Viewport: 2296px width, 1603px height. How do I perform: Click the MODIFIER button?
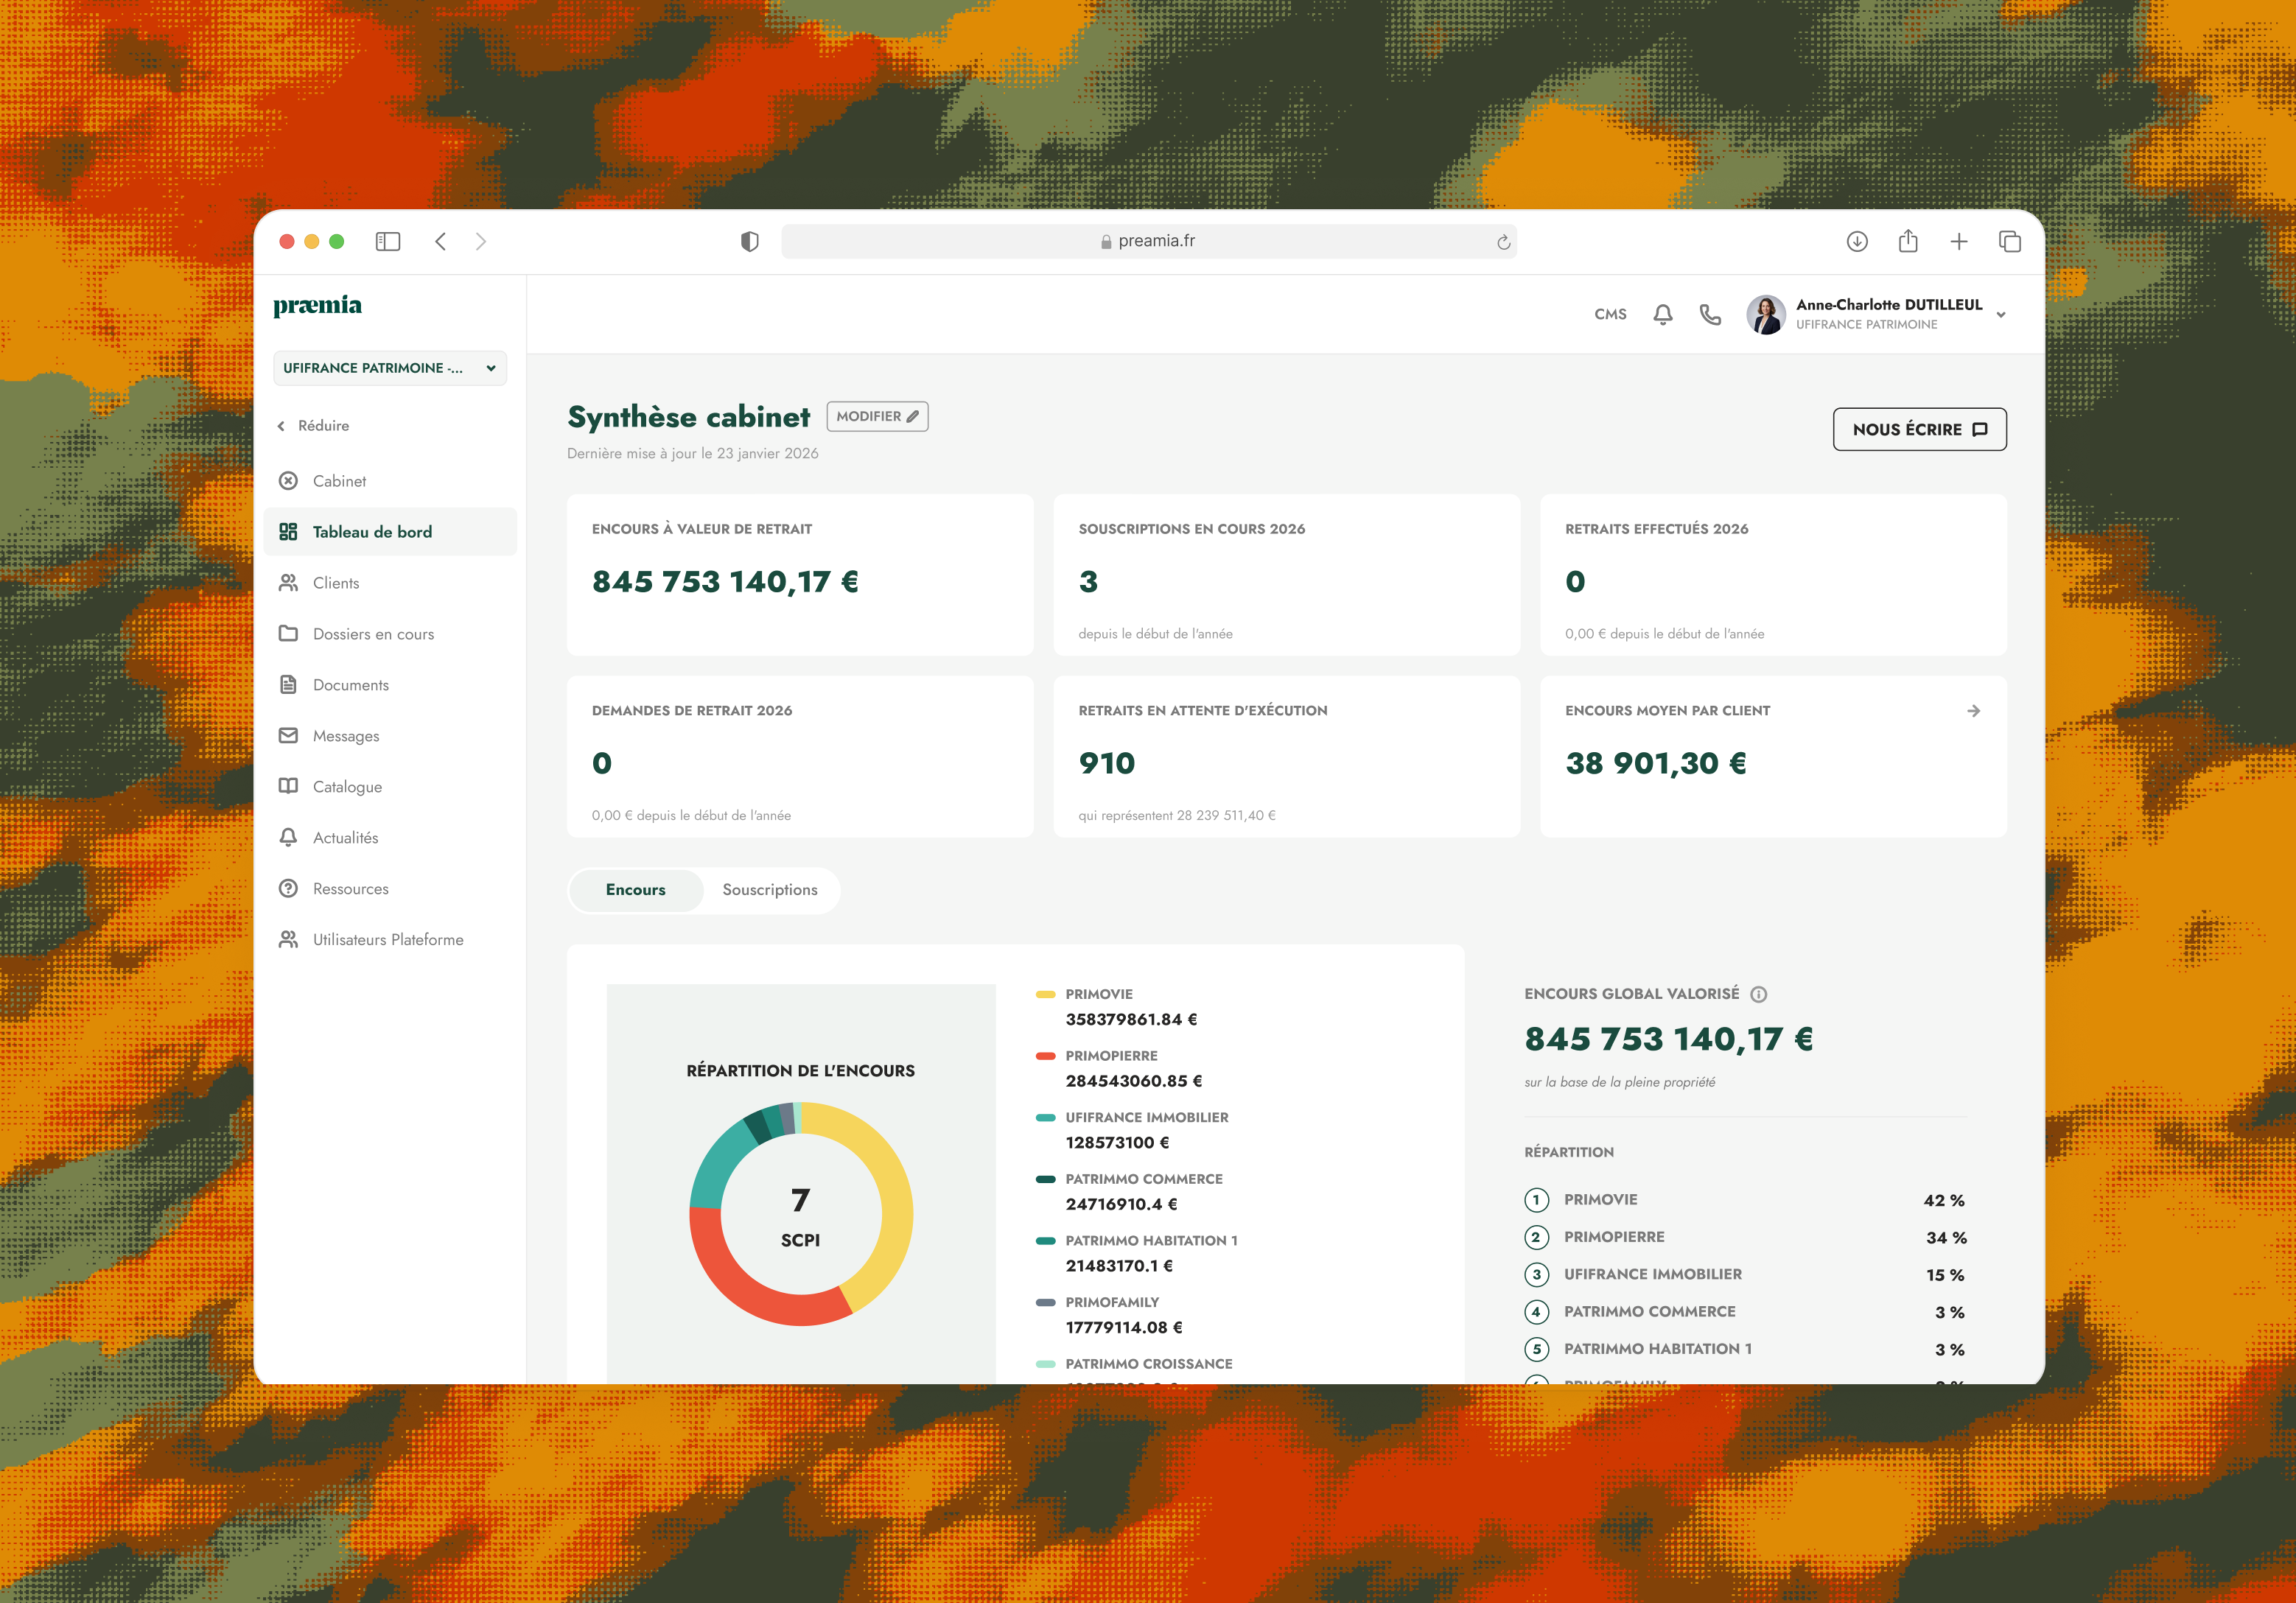[877, 417]
